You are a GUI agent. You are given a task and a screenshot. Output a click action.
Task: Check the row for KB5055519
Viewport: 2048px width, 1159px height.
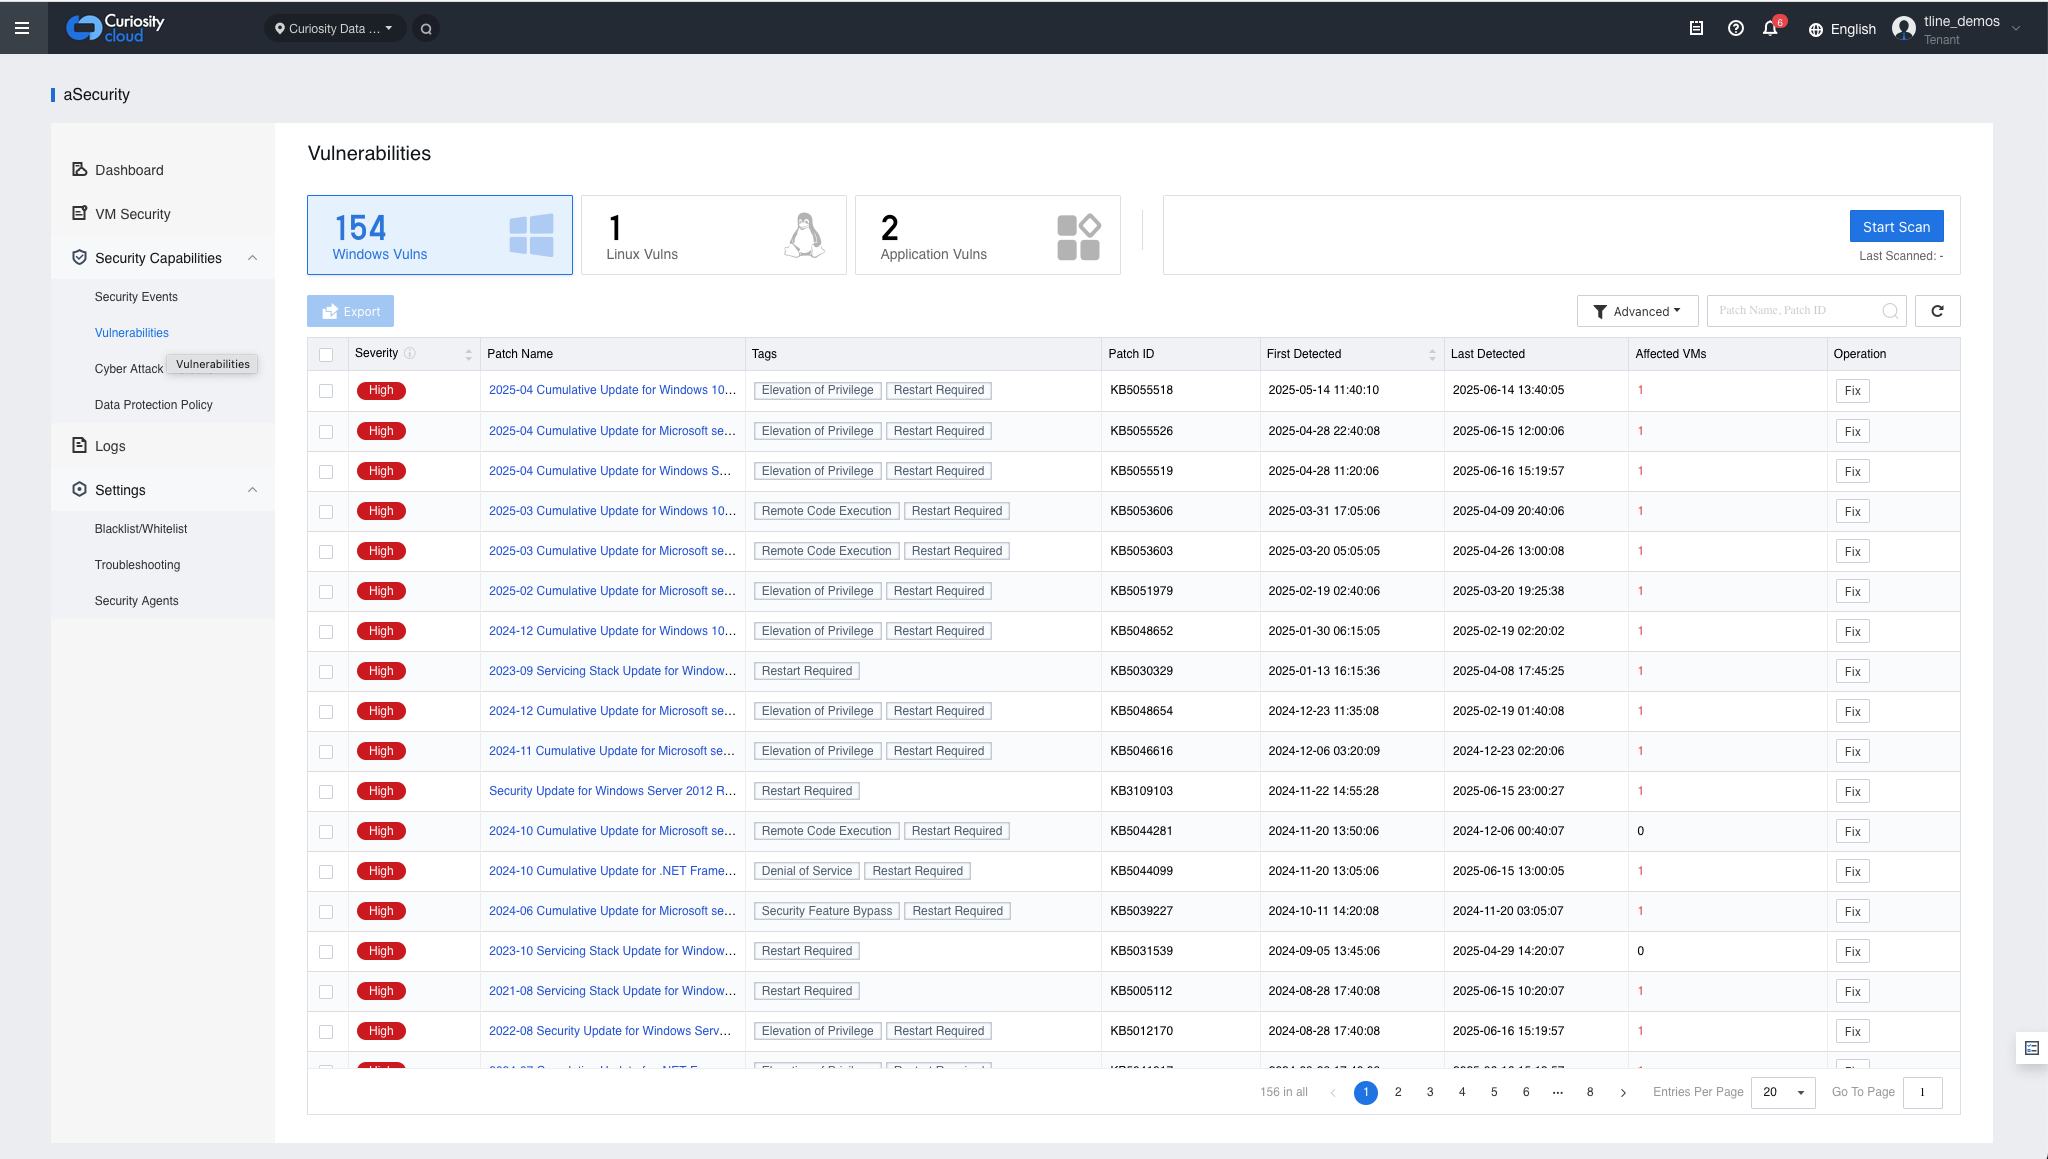326,471
